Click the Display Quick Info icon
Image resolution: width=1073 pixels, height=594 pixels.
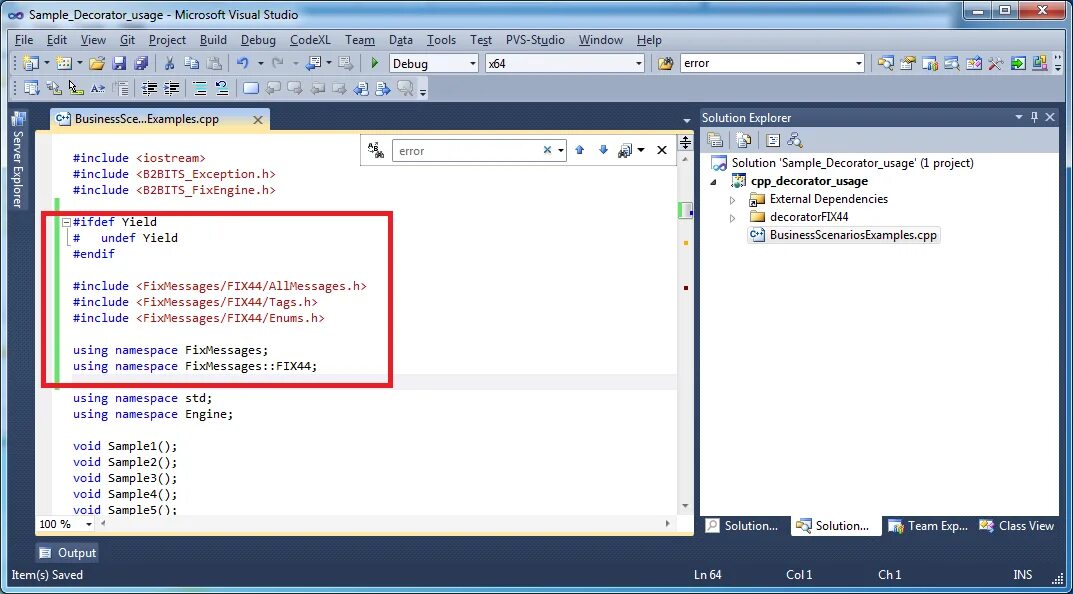[76, 88]
